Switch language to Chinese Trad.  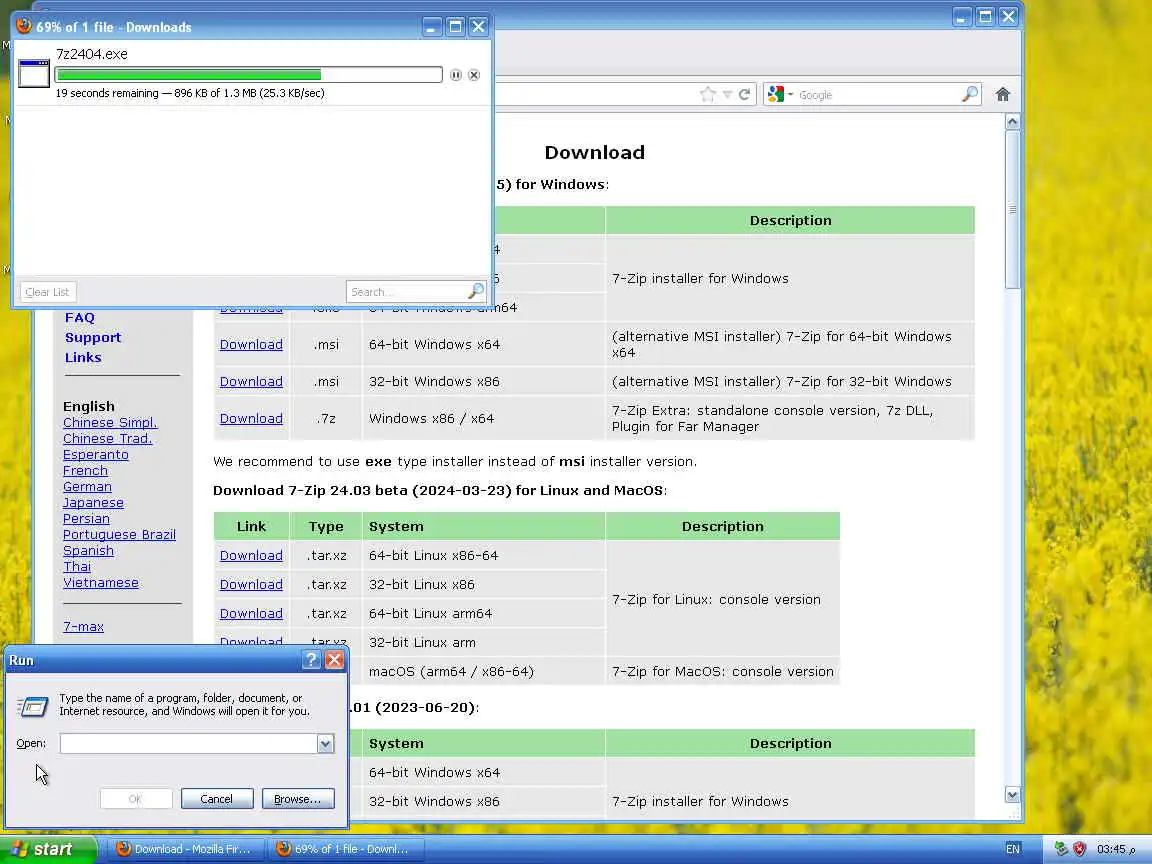click(107, 439)
